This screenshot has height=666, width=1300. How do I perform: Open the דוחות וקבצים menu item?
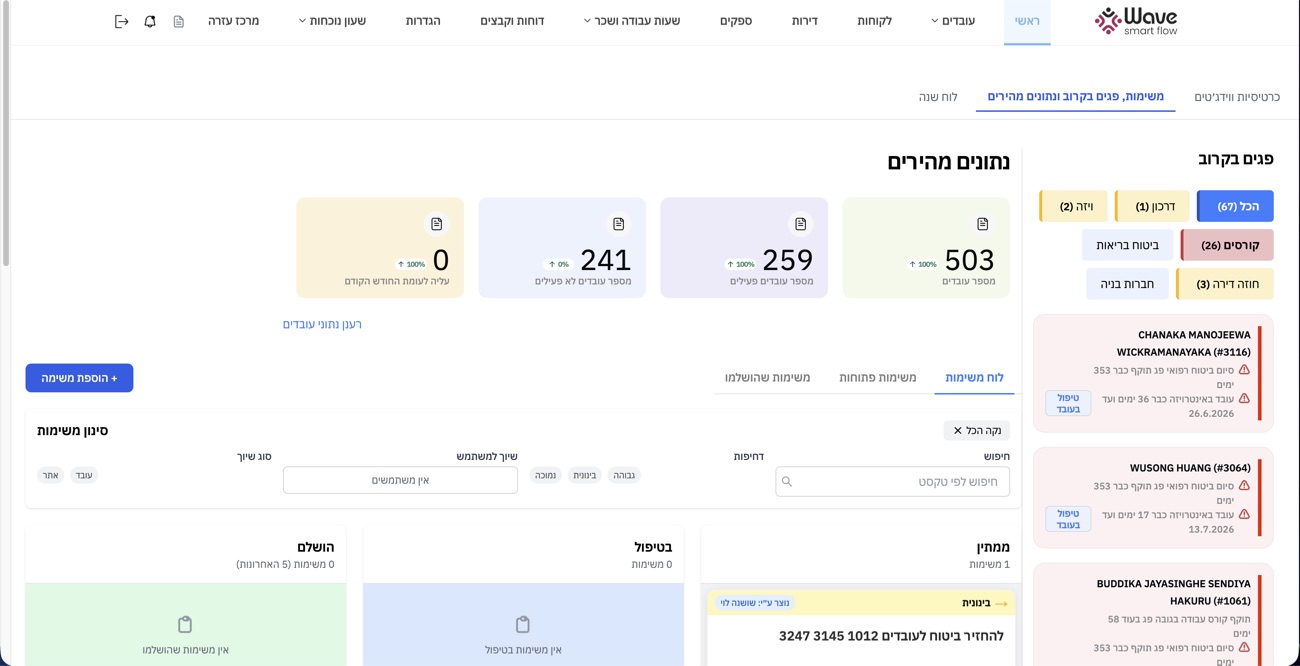click(512, 21)
